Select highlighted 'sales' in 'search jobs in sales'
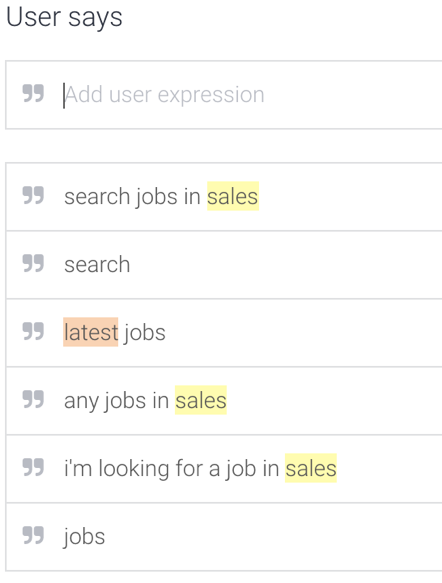This screenshot has width=442, height=583. pyautogui.click(x=233, y=196)
